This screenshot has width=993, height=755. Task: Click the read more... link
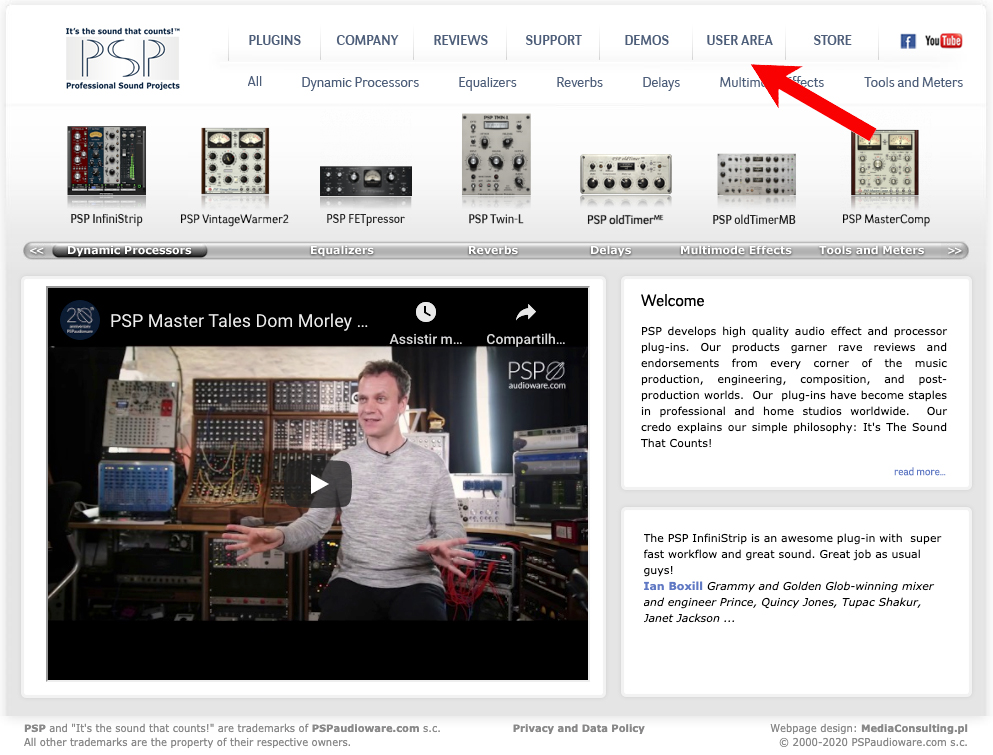click(920, 472)
